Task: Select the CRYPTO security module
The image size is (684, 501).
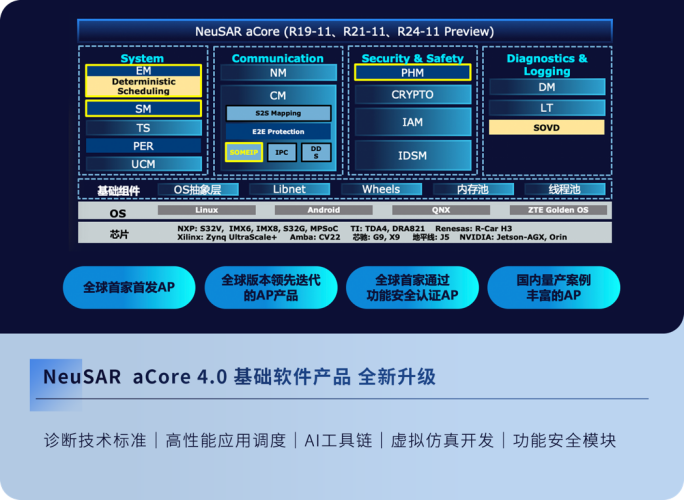Action: click(412, 95)
